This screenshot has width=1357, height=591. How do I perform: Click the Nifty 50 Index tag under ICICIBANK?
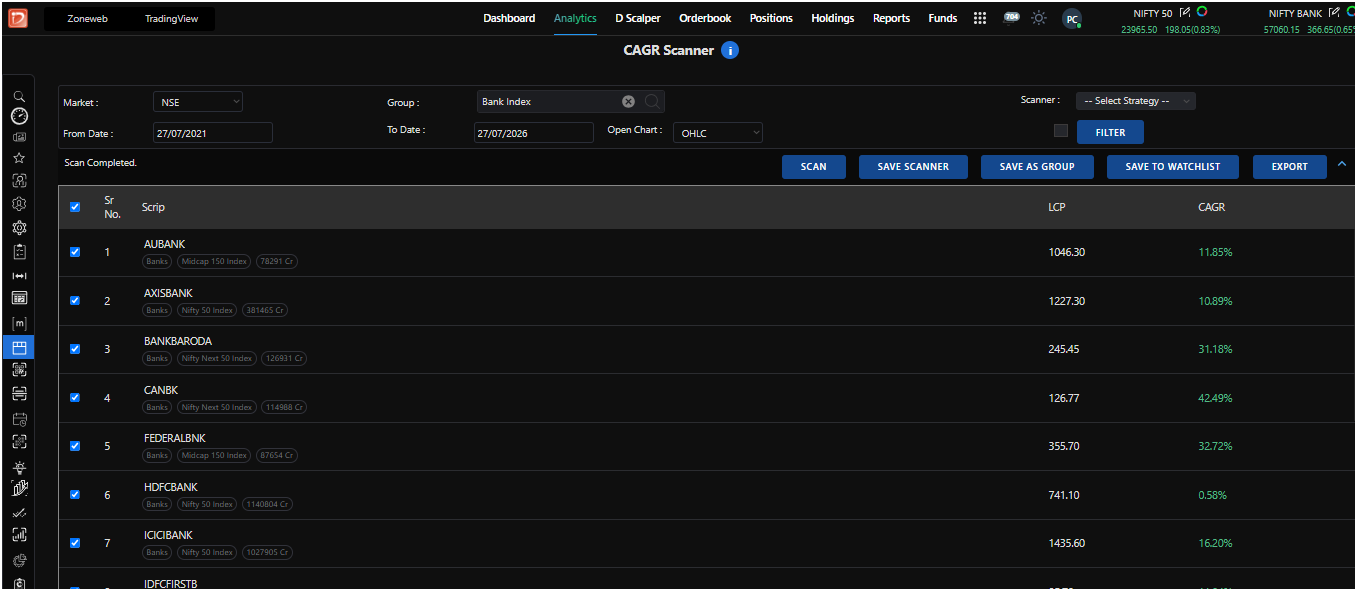pyautogui.click(x=207, y=552)
